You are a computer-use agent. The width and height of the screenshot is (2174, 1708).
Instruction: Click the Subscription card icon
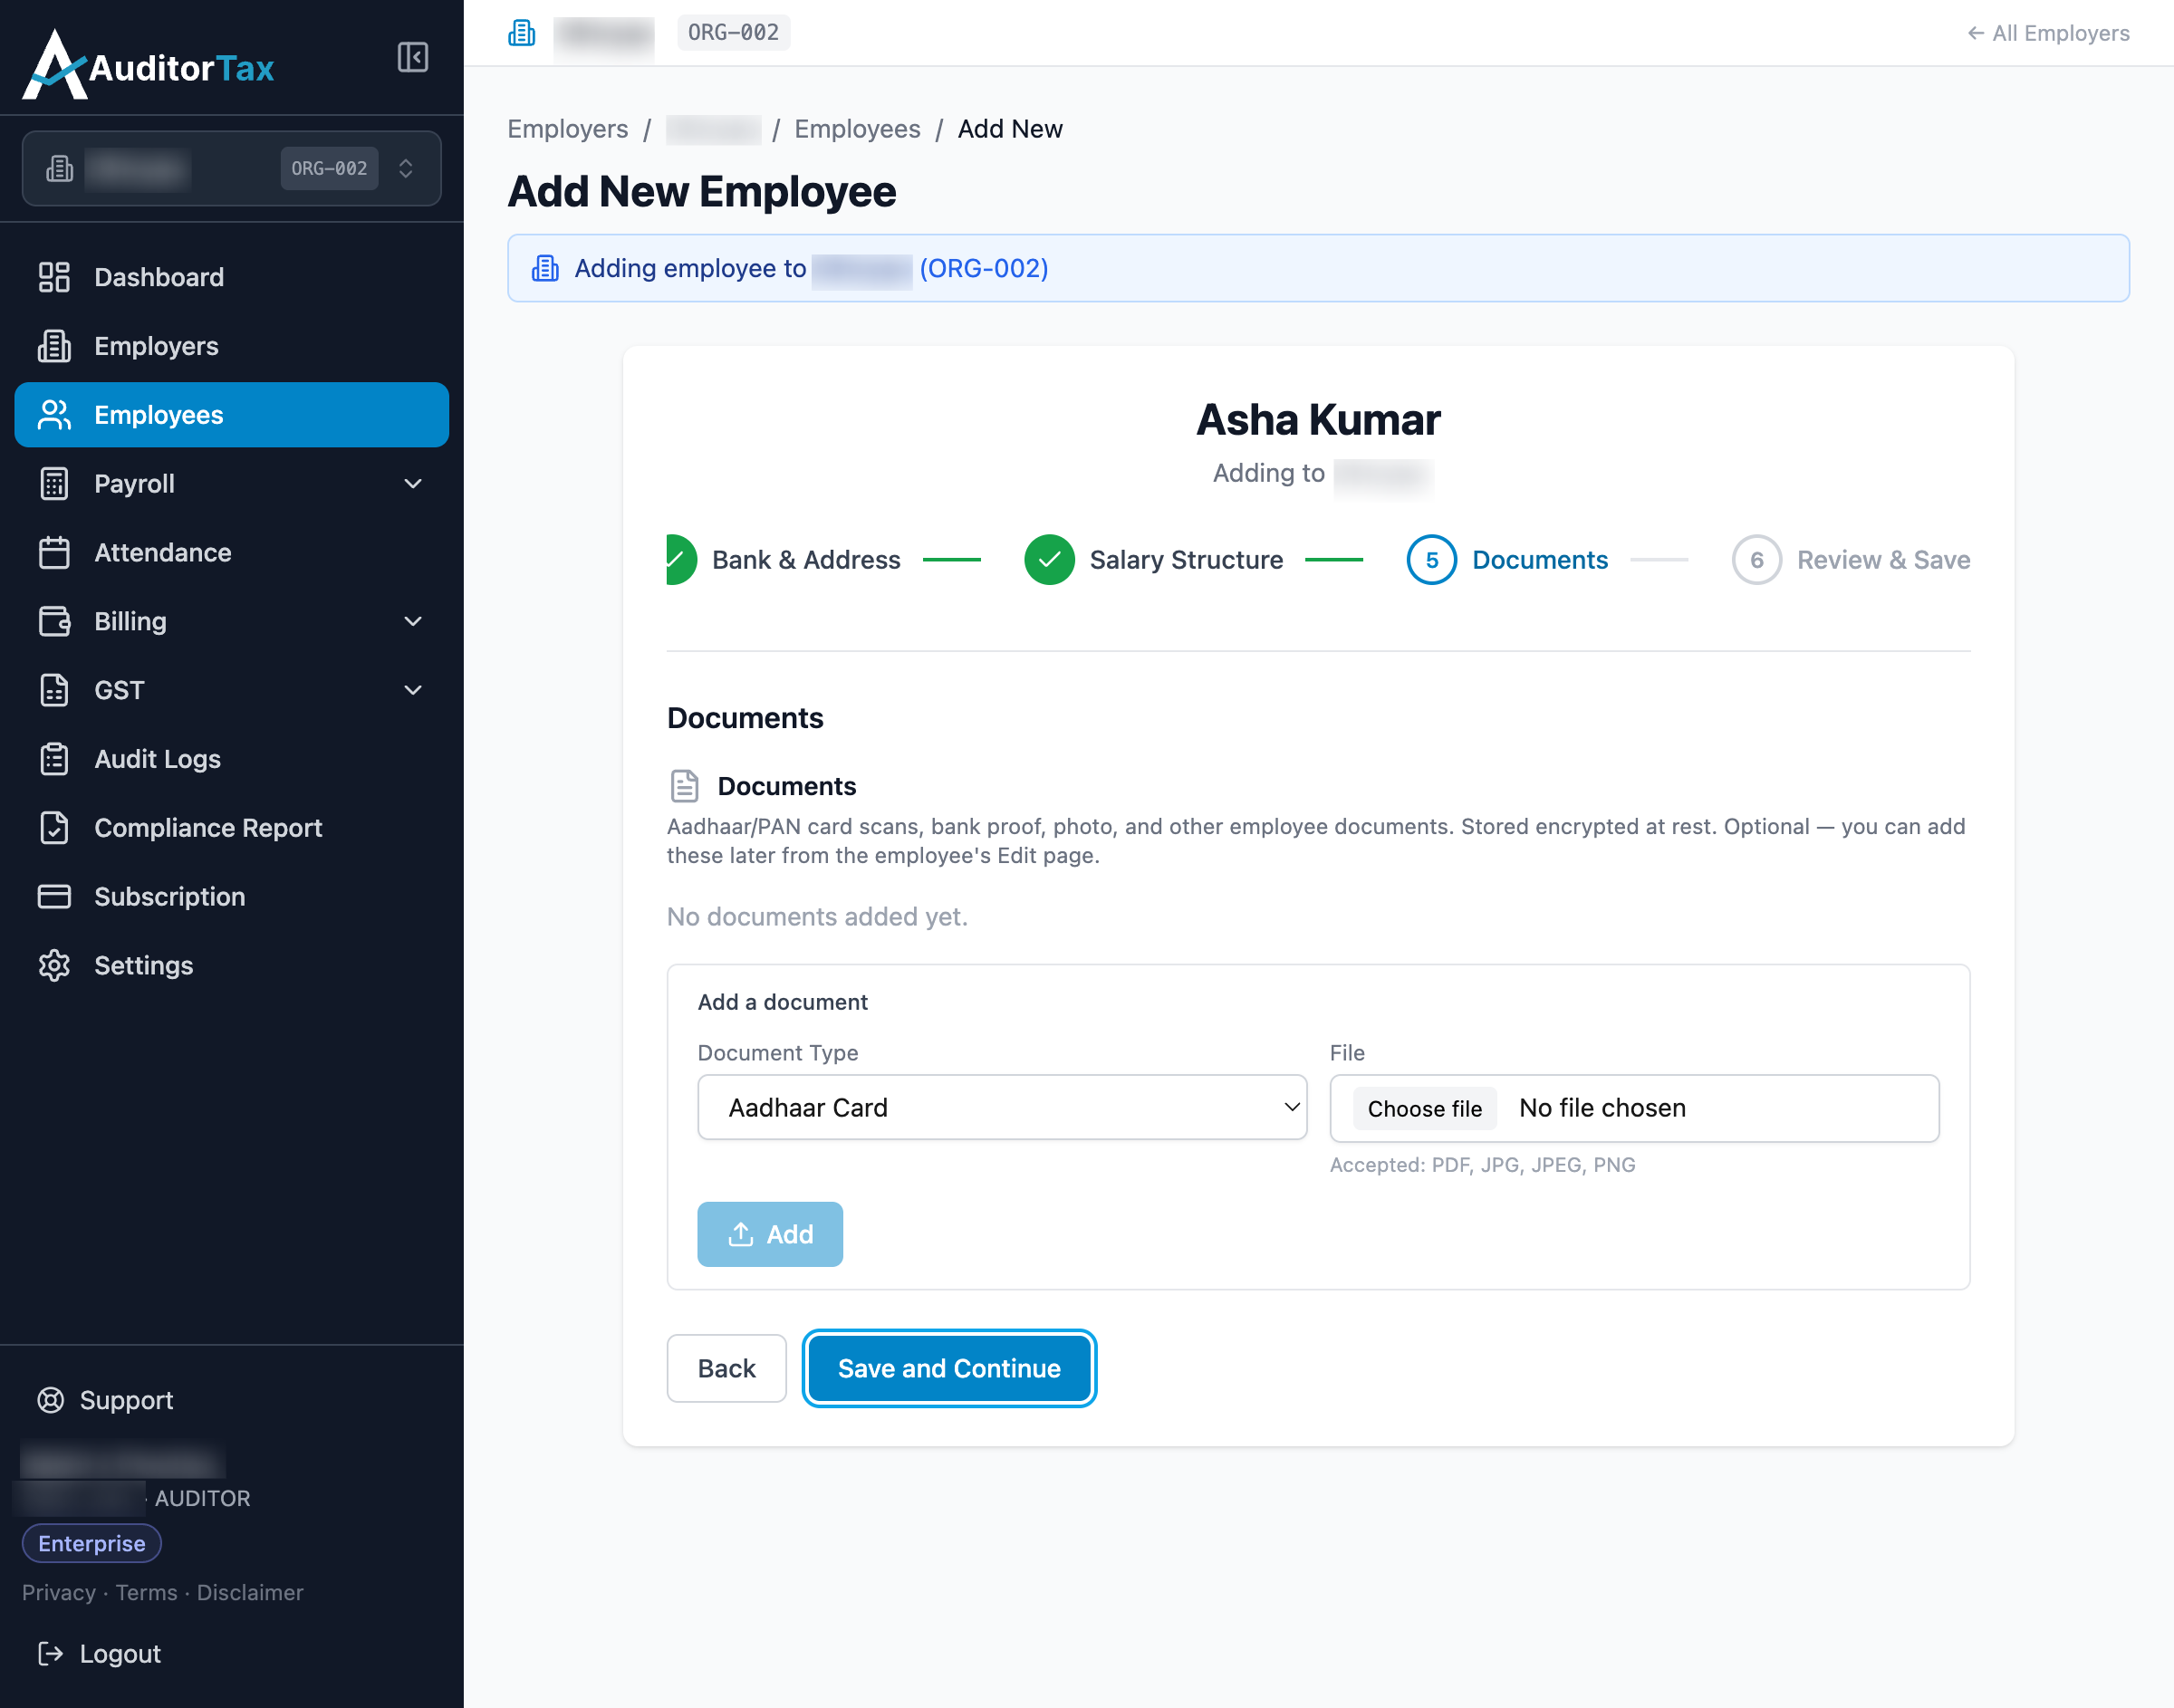pyautogui.click(x=54, y=897)
